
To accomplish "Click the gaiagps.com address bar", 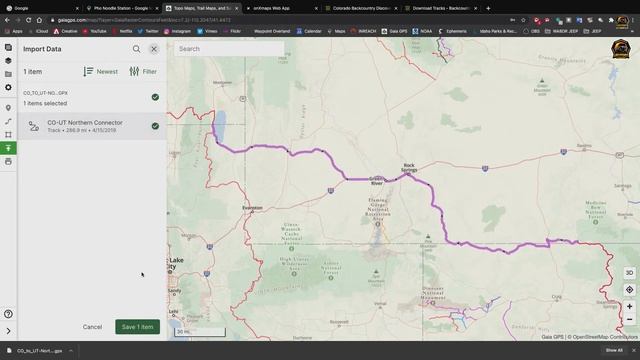I will pos(278,20).
